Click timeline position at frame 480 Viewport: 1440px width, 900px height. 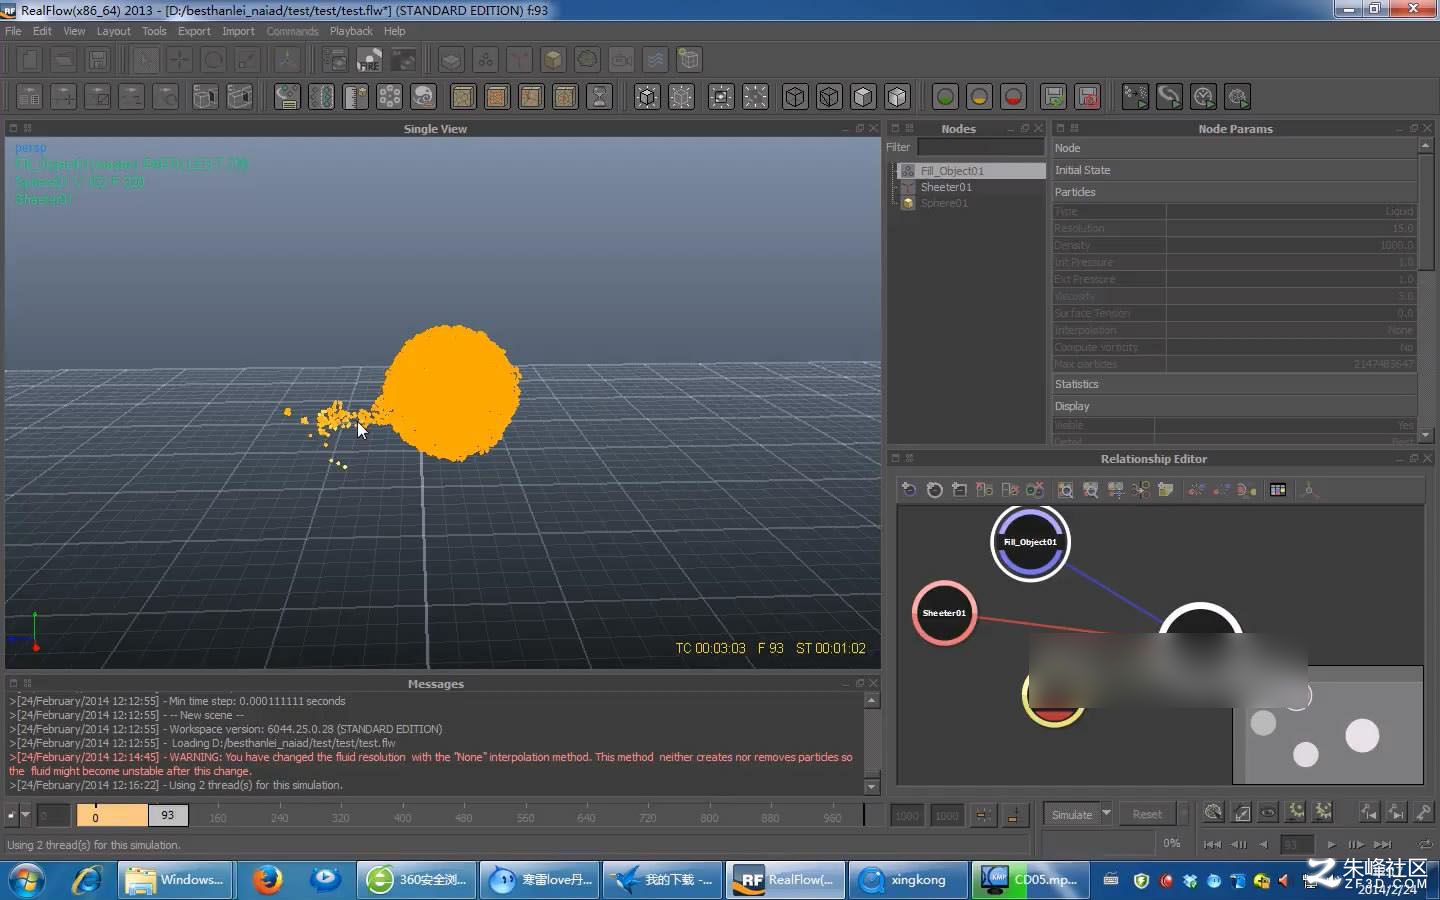click(x=463, y=818)
